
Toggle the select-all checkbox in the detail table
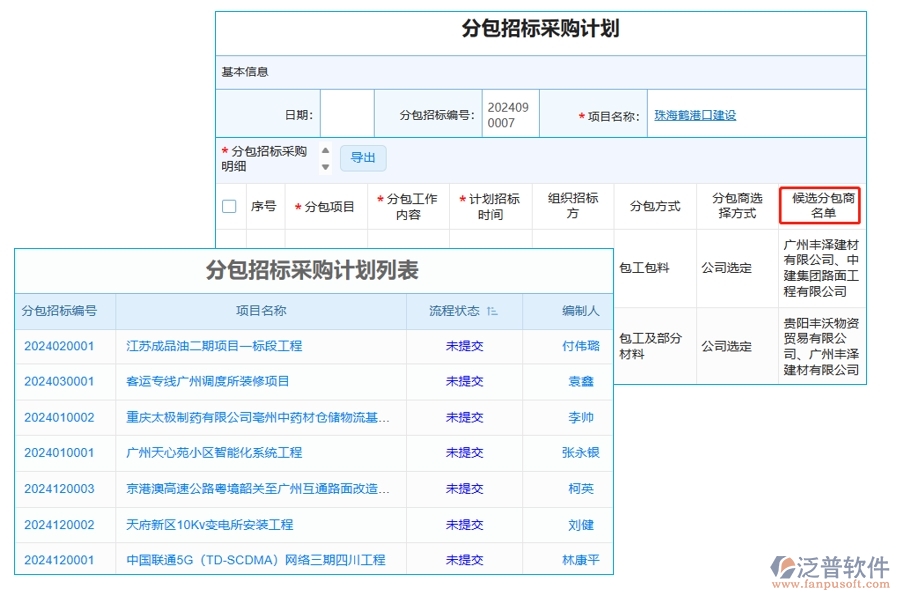click(229, 205)
